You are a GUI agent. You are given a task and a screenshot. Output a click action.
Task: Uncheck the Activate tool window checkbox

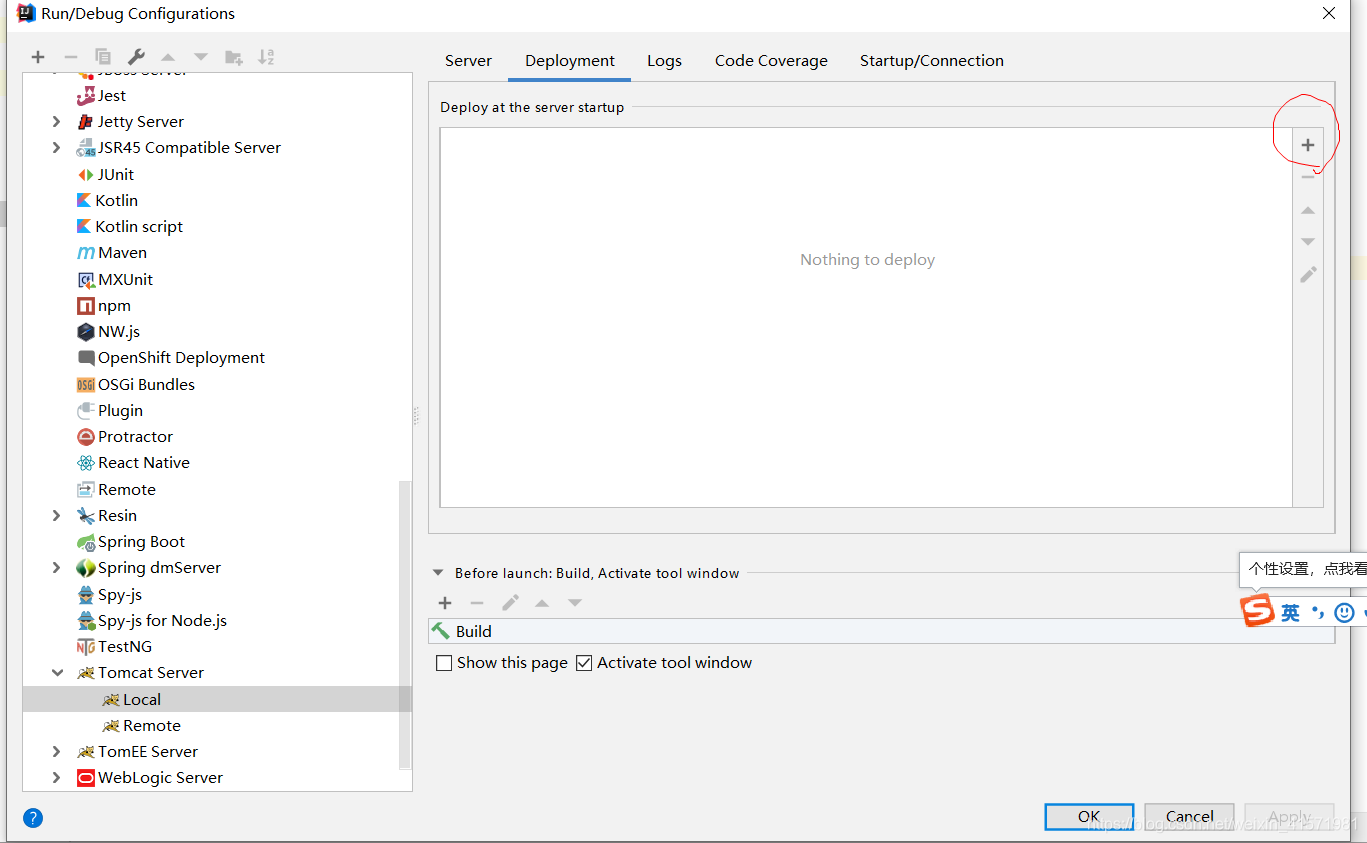(x=584, y=663)
